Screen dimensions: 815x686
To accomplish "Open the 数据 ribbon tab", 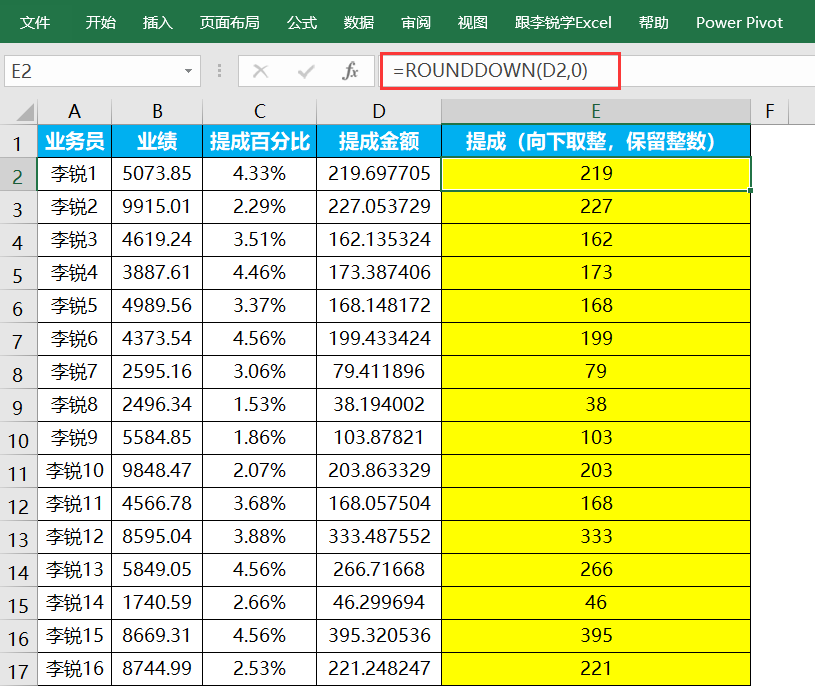I will point(359,22).
